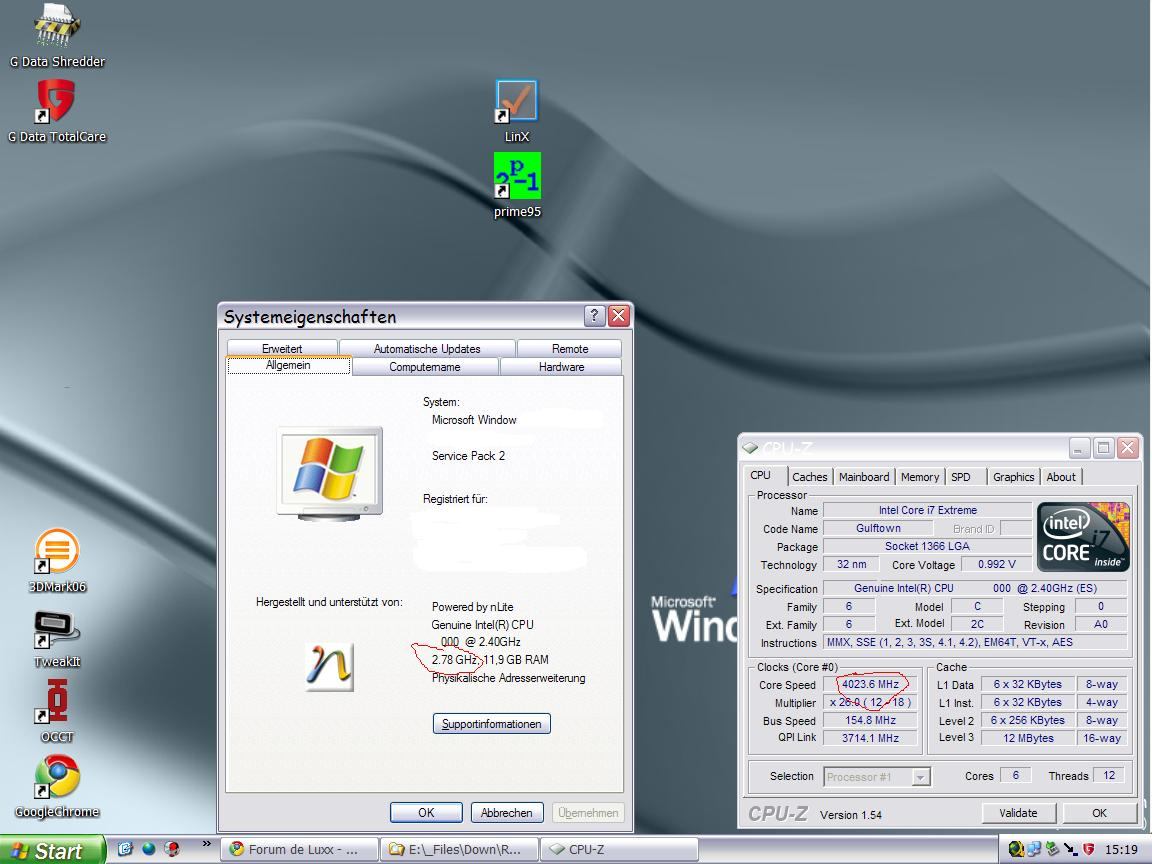Switch to the E:\_Files\Down explorer taskbar button
This screenshot has height=864, width=1152.
point(459,849)
